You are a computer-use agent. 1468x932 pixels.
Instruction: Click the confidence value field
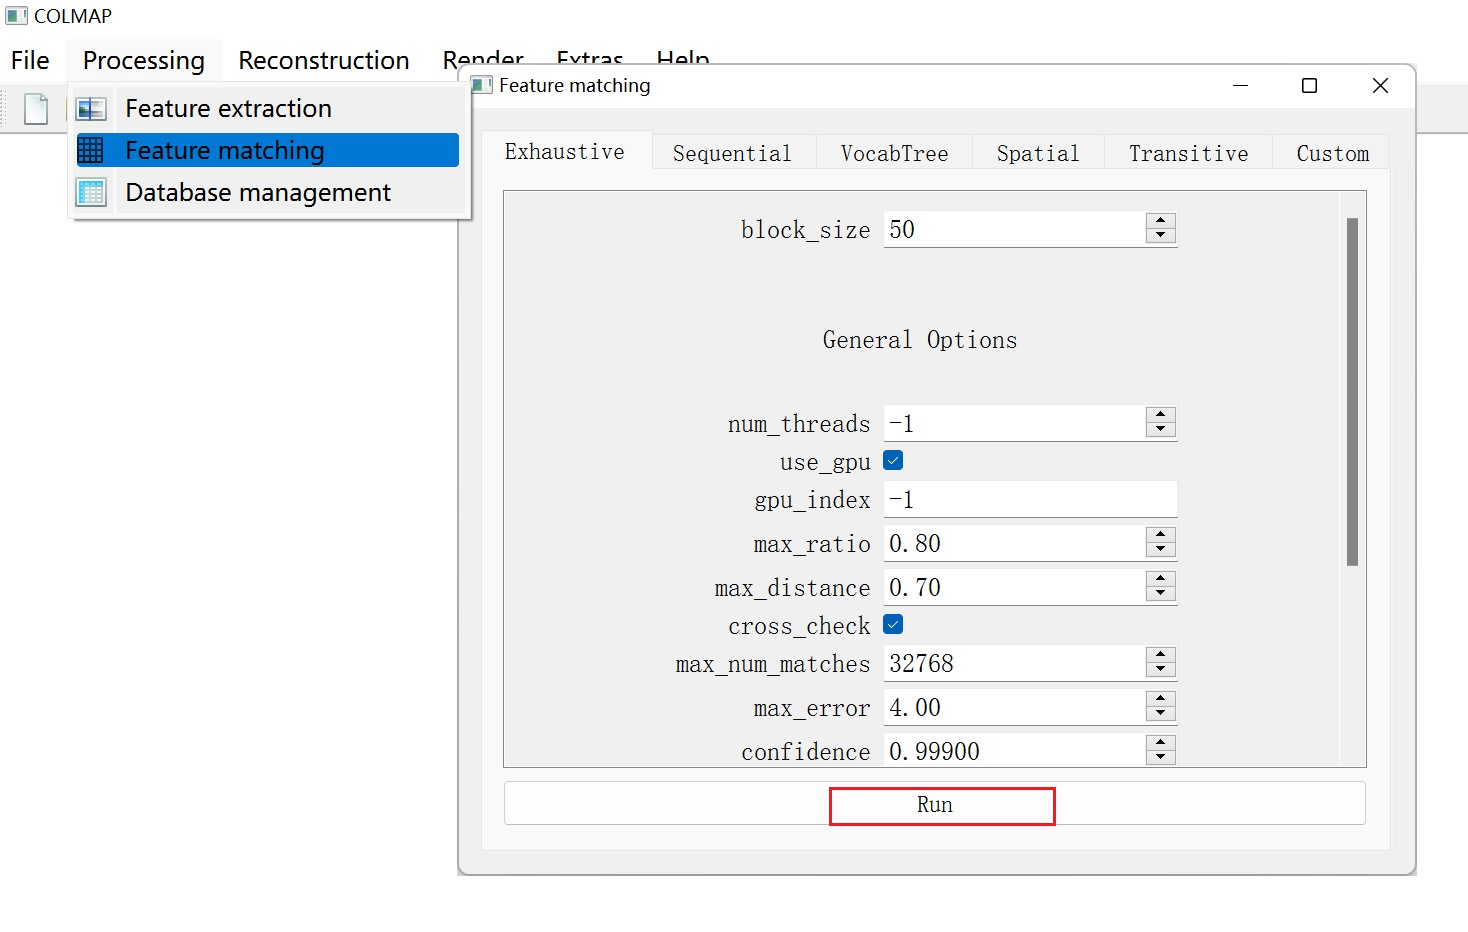[1014, 751]
